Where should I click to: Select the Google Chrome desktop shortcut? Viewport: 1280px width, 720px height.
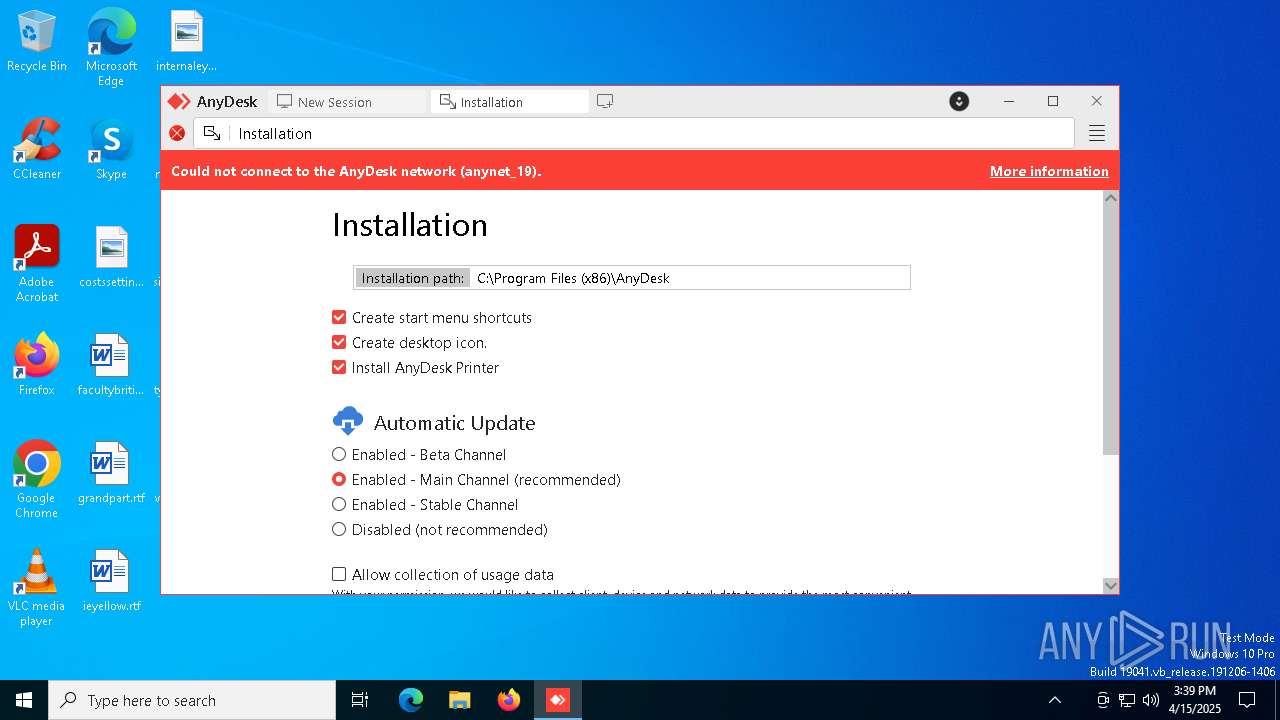coord(37,479)
